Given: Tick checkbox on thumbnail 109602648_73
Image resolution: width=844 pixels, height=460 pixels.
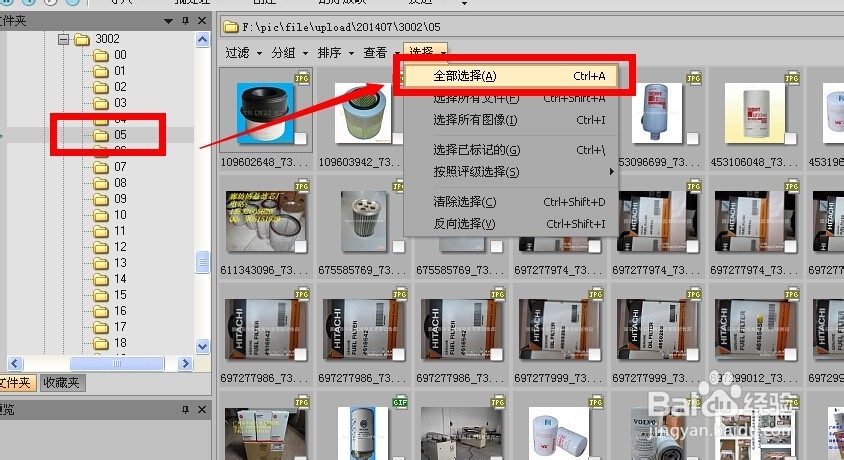Looking at the screenshot, I should pos(300,139).
